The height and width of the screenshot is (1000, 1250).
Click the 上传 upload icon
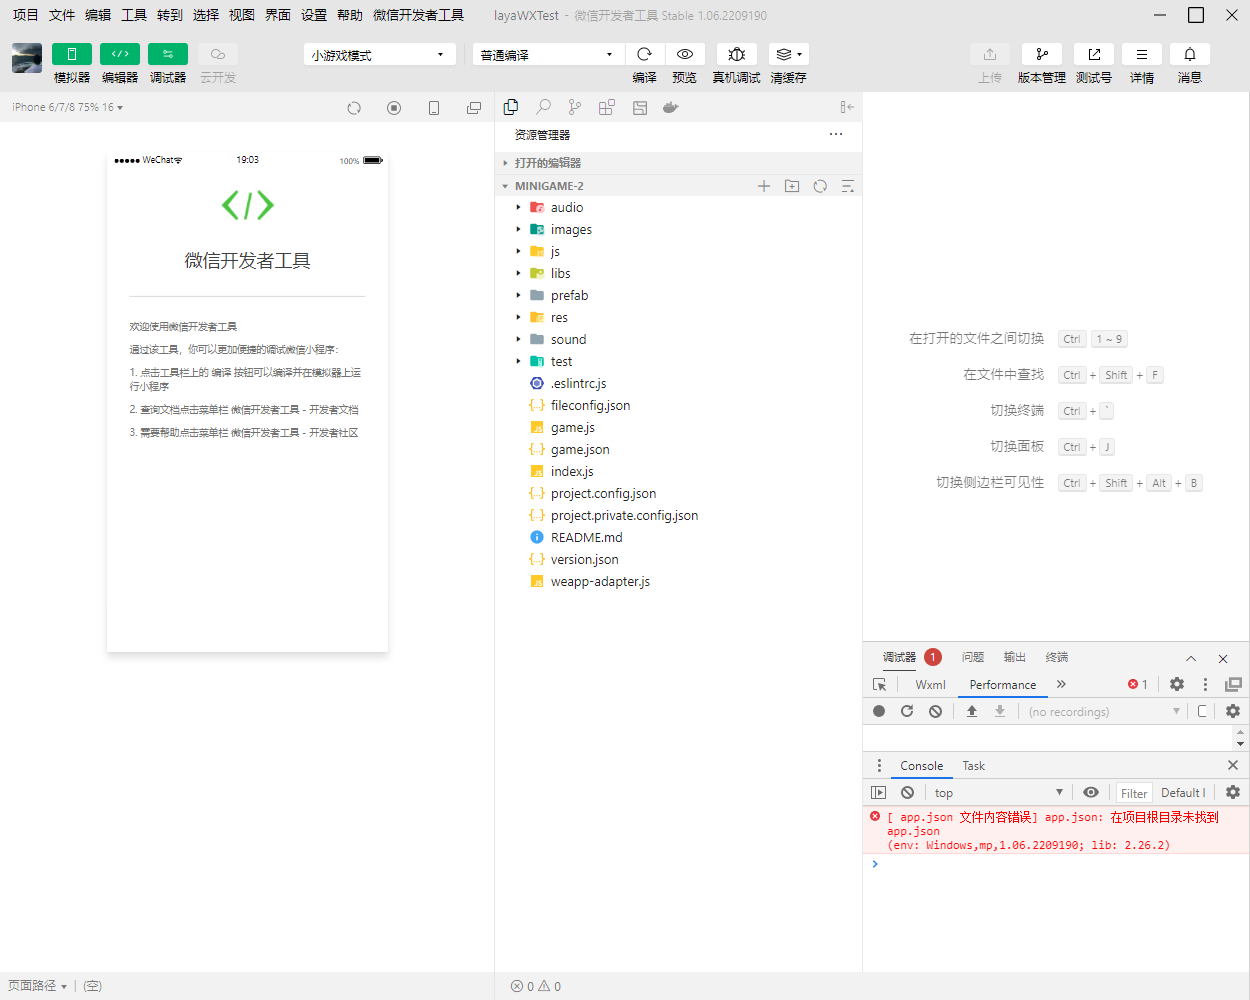990,54
